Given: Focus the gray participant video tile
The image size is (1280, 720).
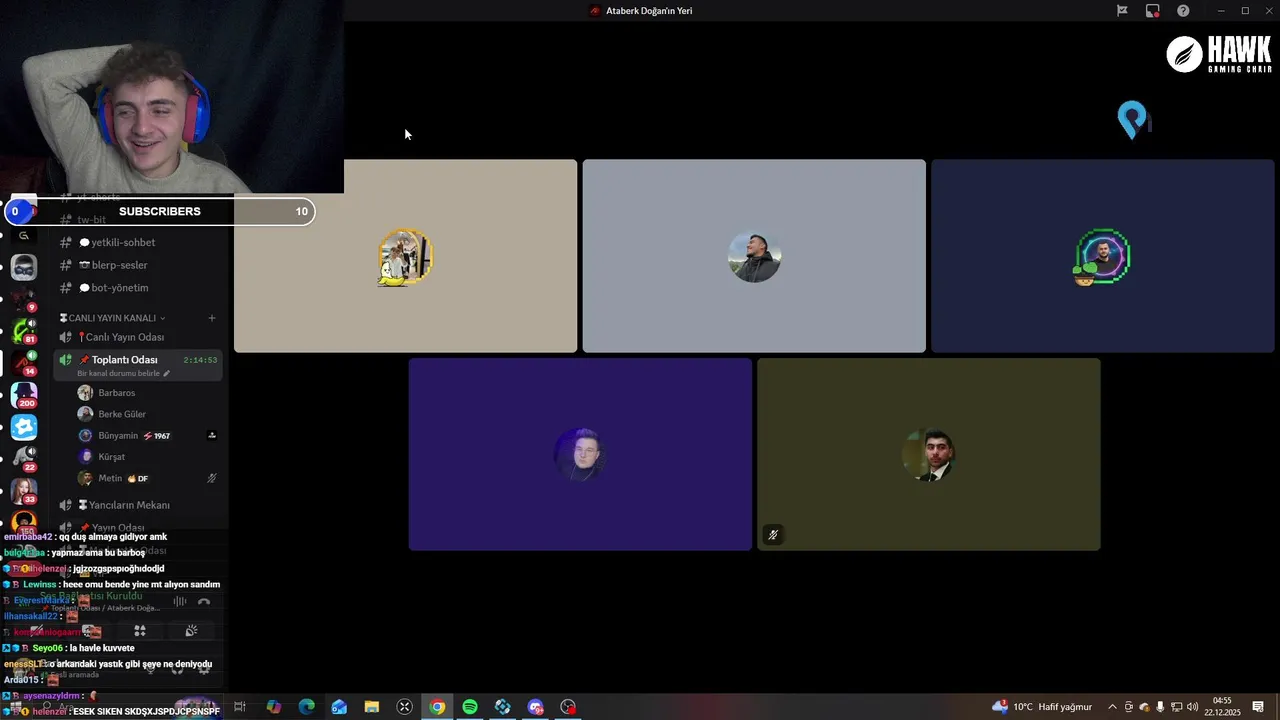Looking at the screenshot, I should (x=754, y=256).
